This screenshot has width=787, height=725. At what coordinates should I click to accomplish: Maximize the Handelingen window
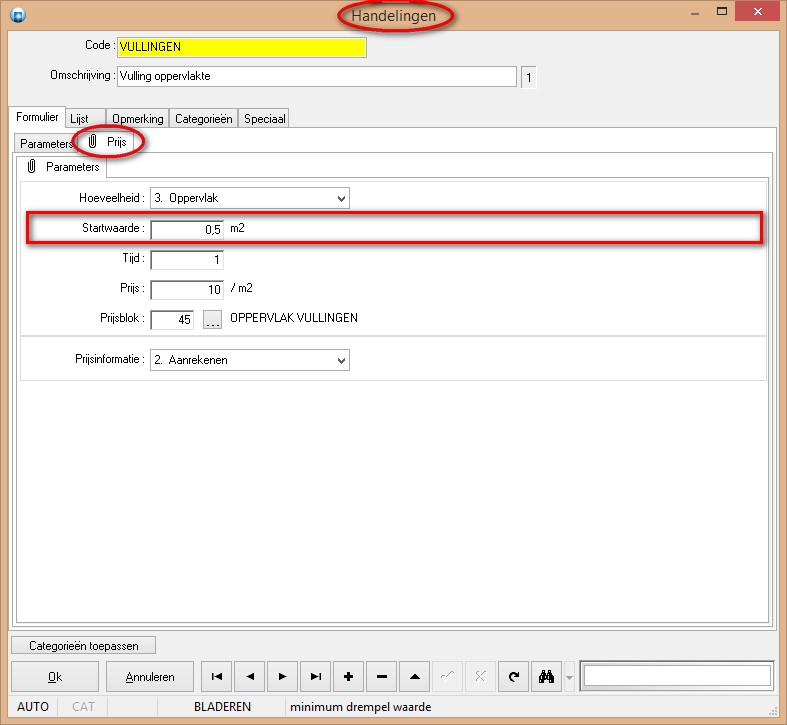(x=722, y=12)
